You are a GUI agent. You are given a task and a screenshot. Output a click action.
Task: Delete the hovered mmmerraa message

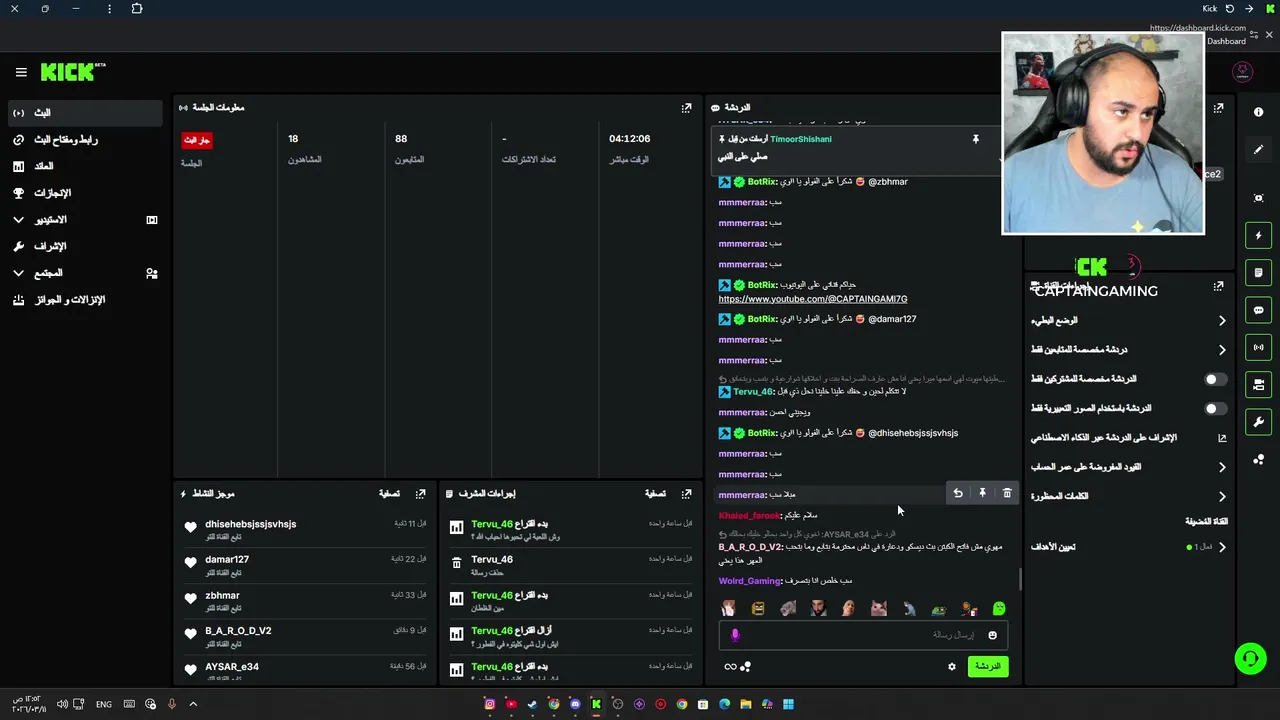coord(1007,493)
